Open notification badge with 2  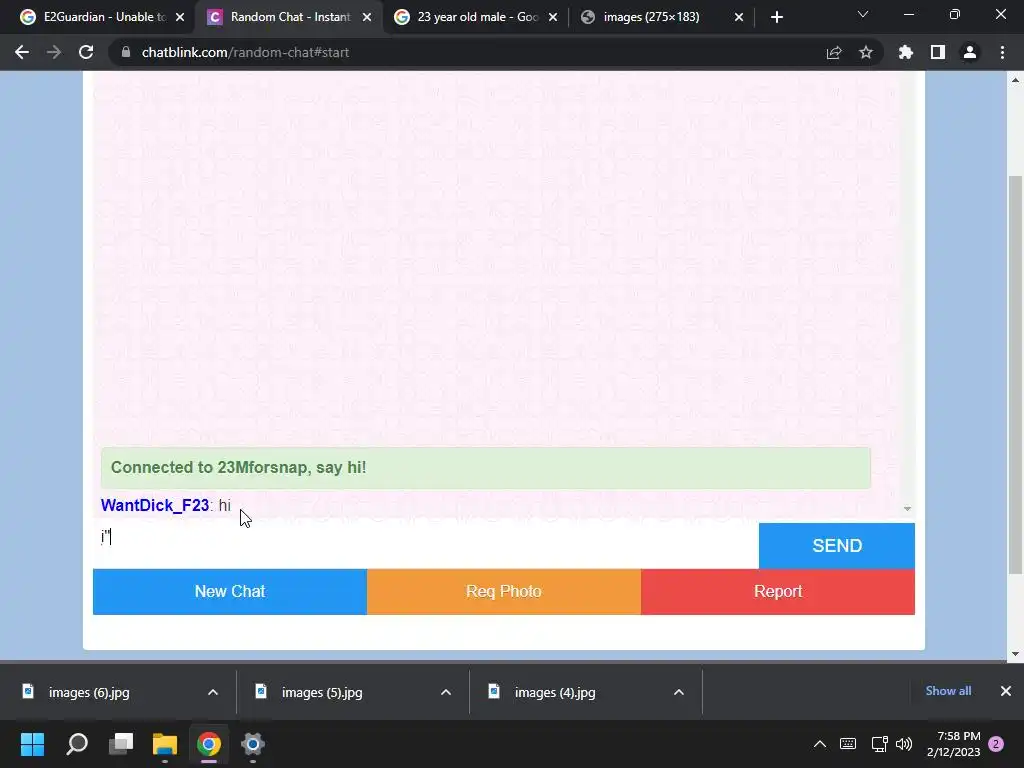996,744
